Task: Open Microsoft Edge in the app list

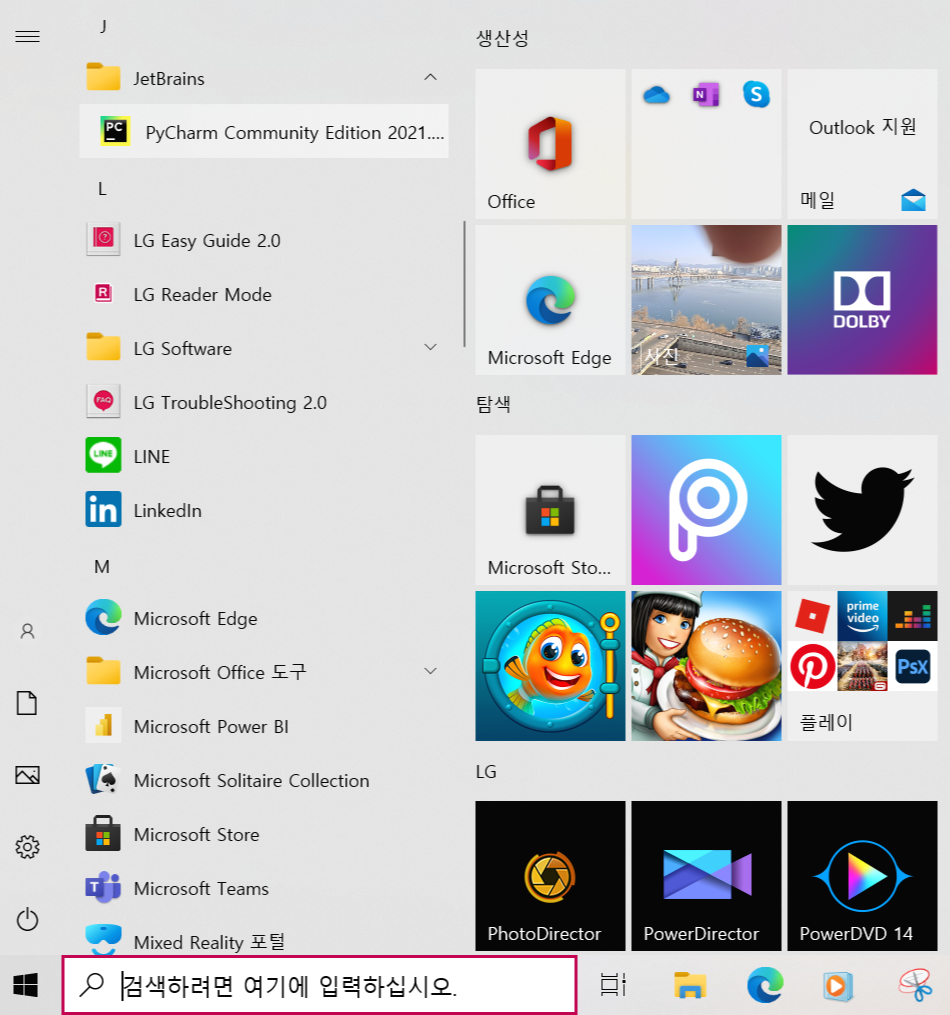Action: coord(264,618)
